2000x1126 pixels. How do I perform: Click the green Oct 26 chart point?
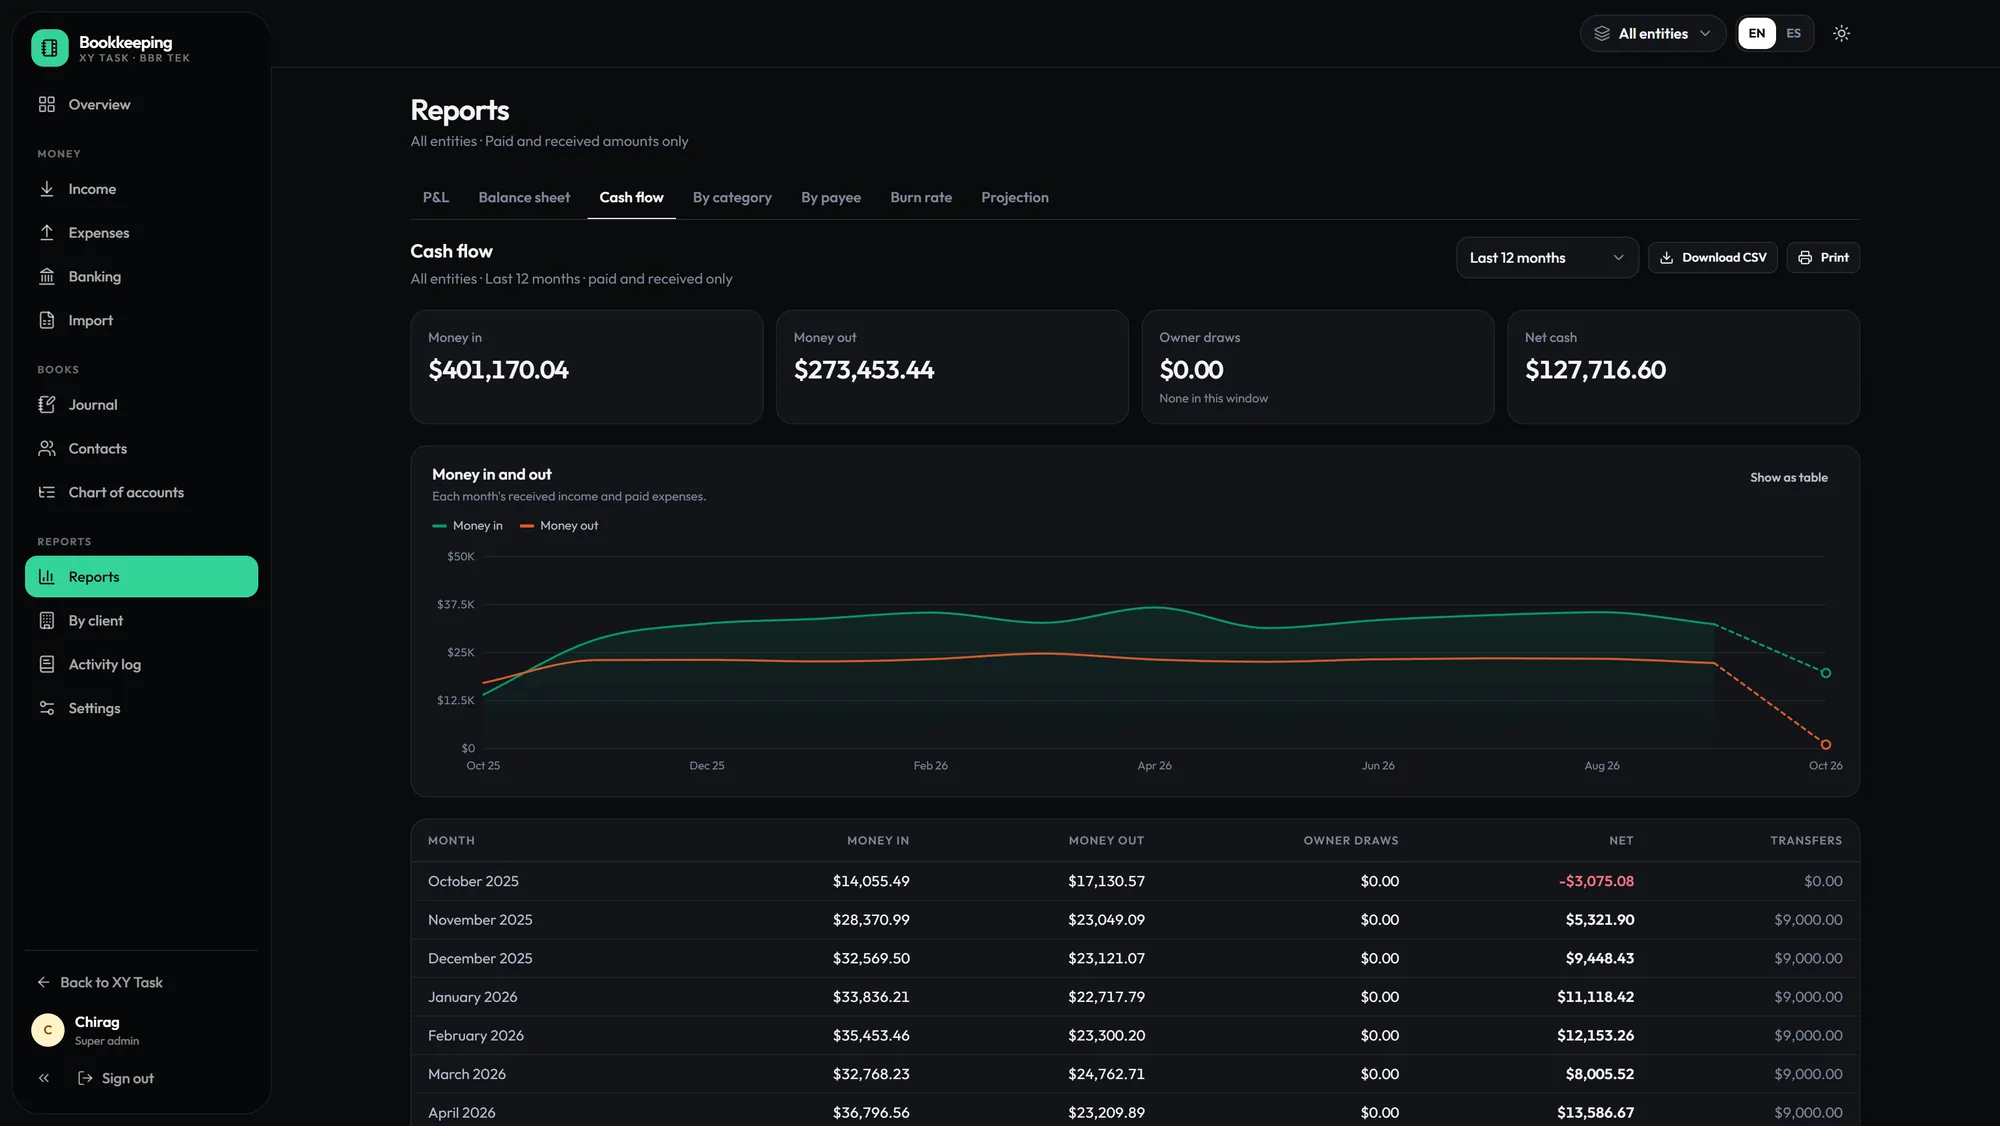pyautogui.click(x=1825, y=673)
